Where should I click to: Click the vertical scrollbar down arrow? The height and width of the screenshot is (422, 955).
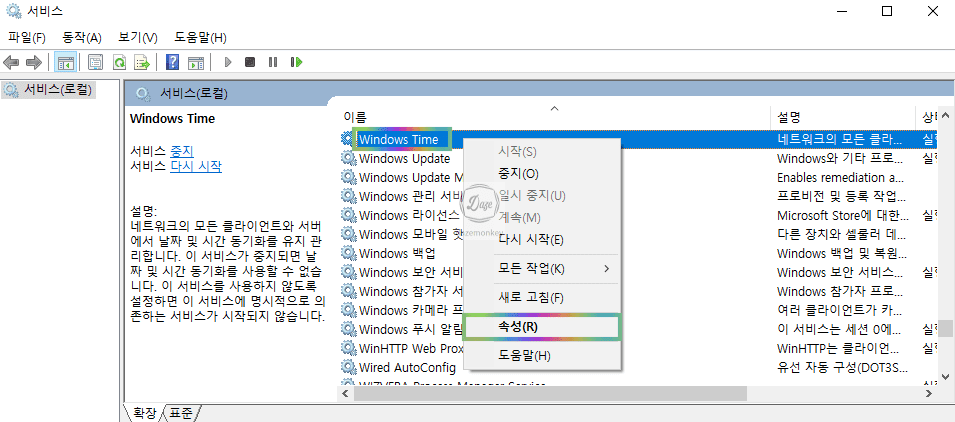945,376
